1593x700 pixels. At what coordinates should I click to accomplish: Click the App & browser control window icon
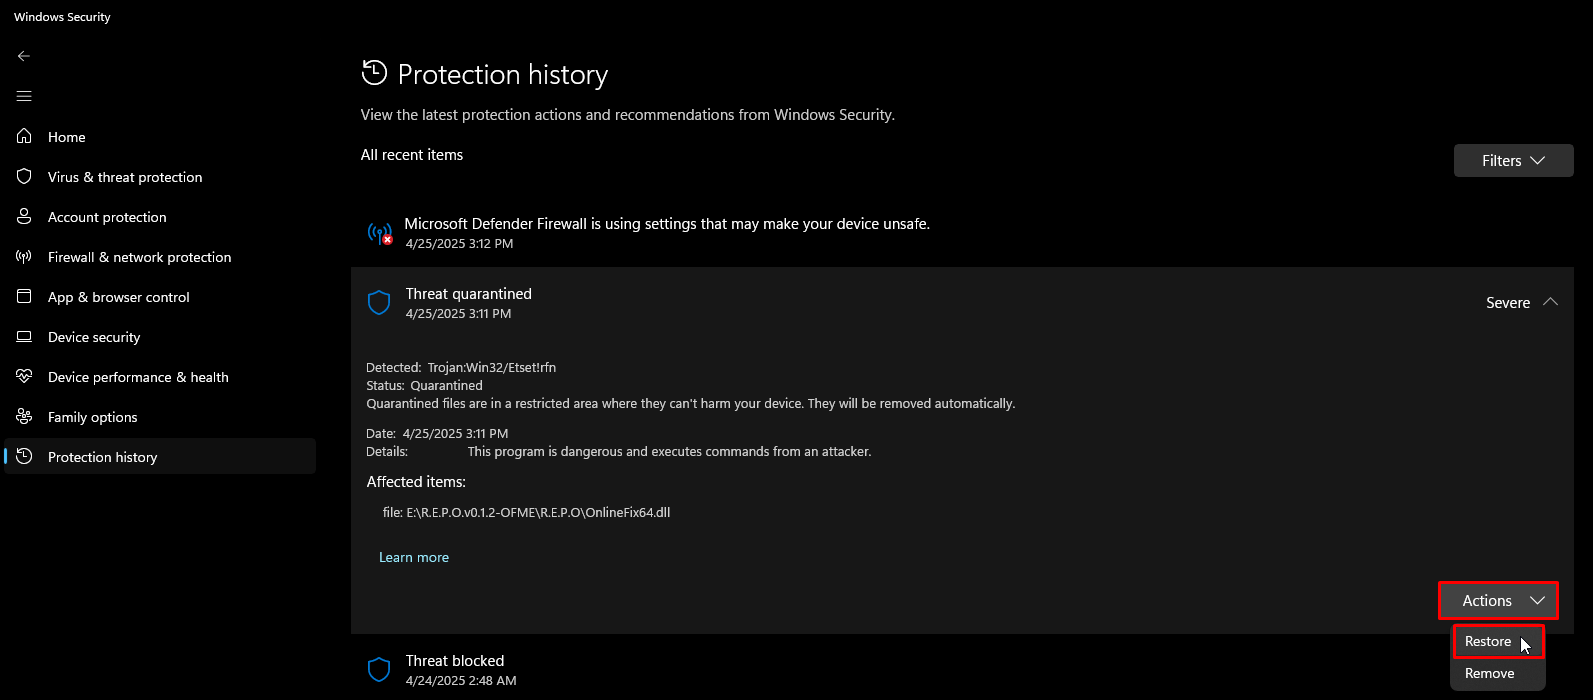pyautogui.click(x=25, y=296)
